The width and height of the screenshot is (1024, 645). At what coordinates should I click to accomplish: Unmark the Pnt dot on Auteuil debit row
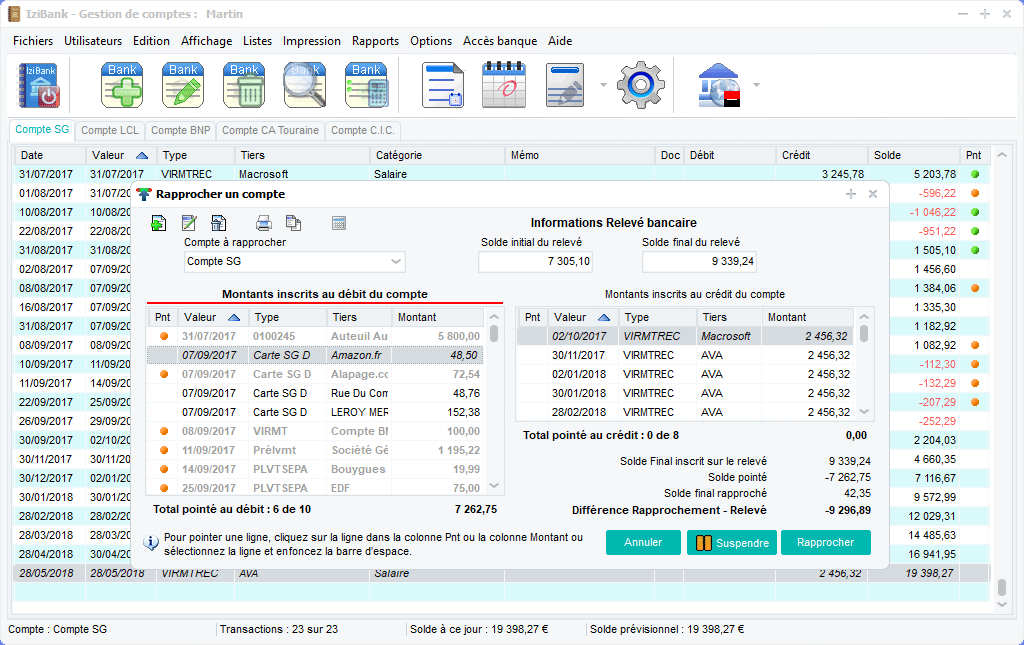(x=163, y=336)
